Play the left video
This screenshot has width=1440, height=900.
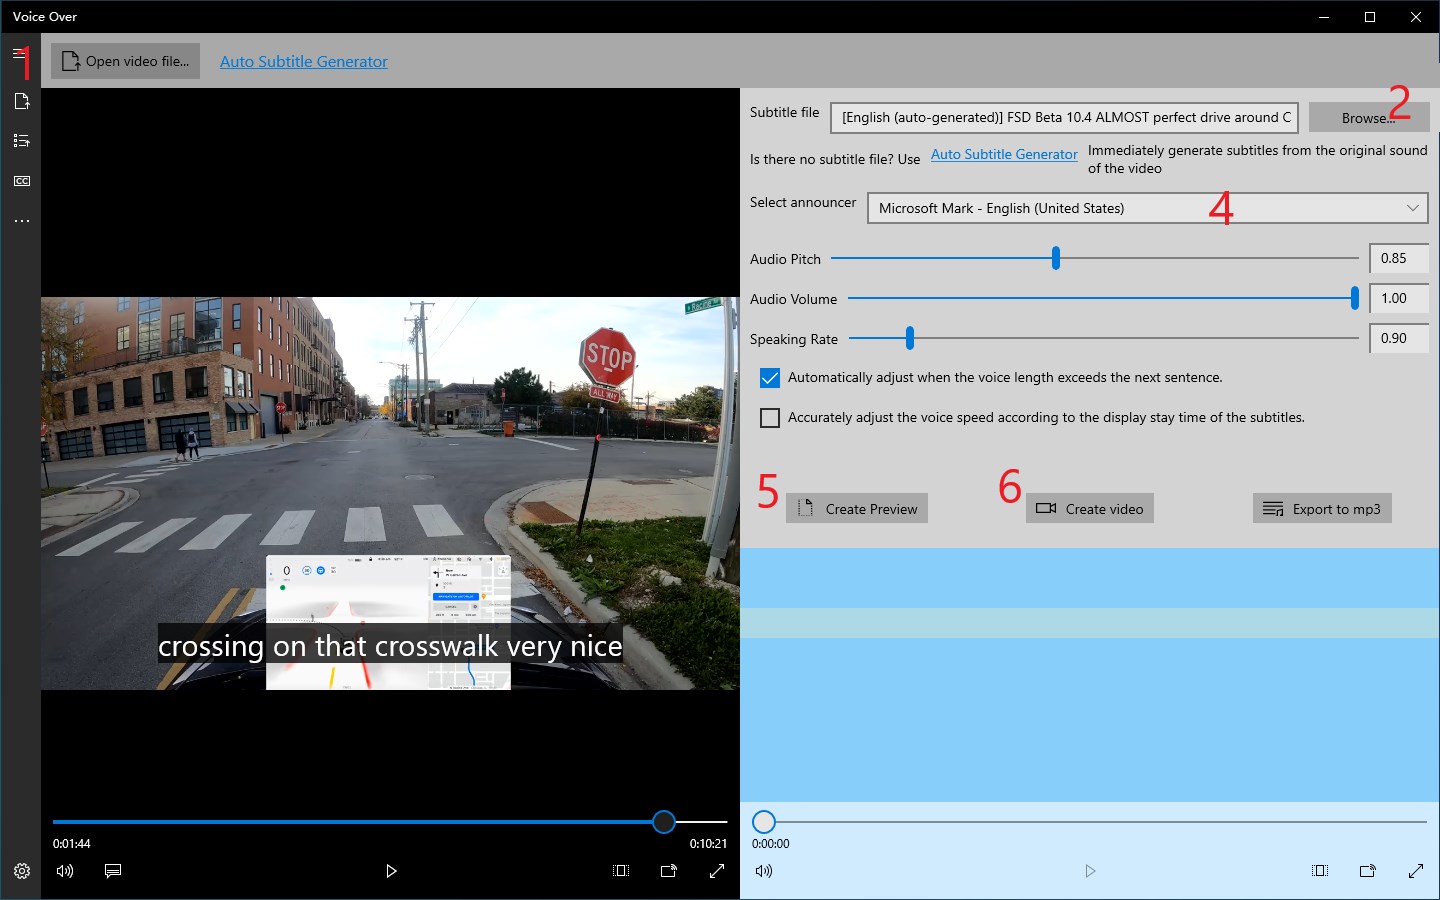[x=391, y=871]
